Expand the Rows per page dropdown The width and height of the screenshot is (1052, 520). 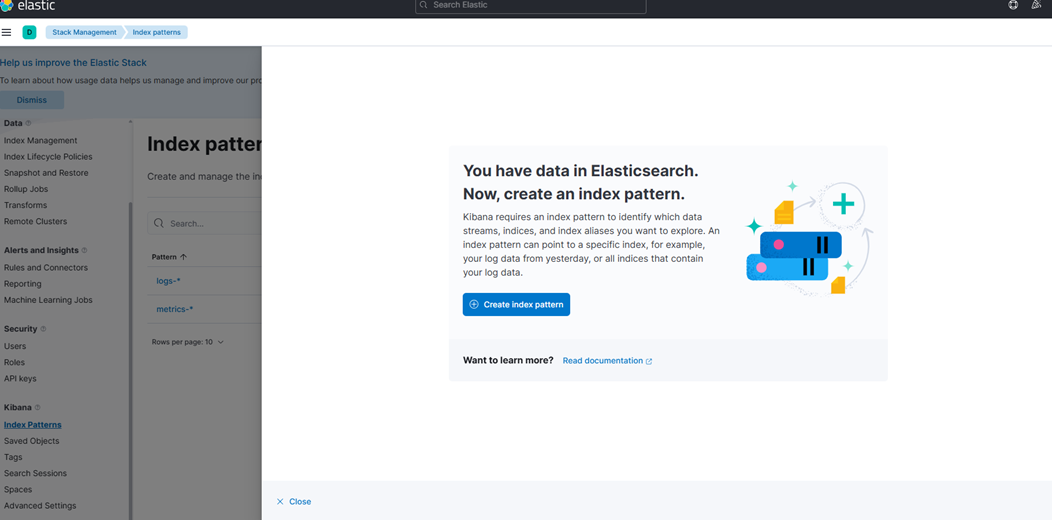[x=188, y=342]
